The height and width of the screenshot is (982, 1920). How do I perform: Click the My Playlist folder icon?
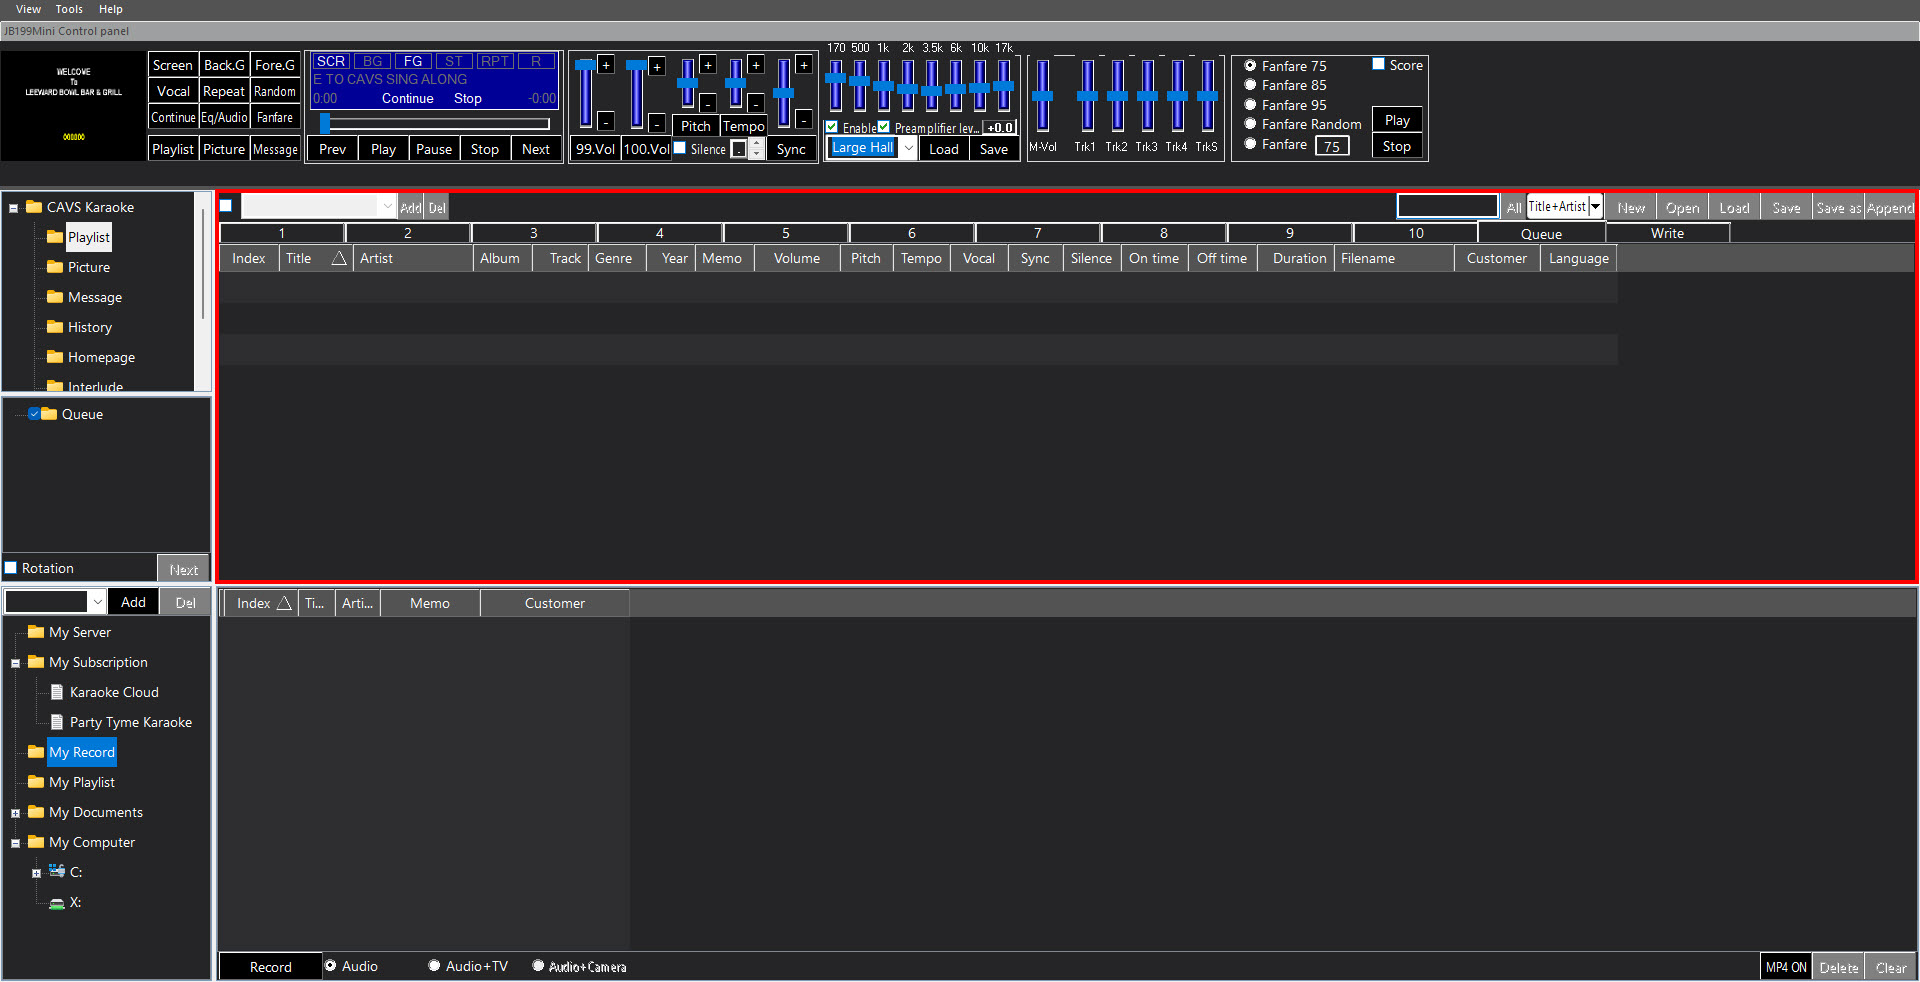click(x=36, y=782)
